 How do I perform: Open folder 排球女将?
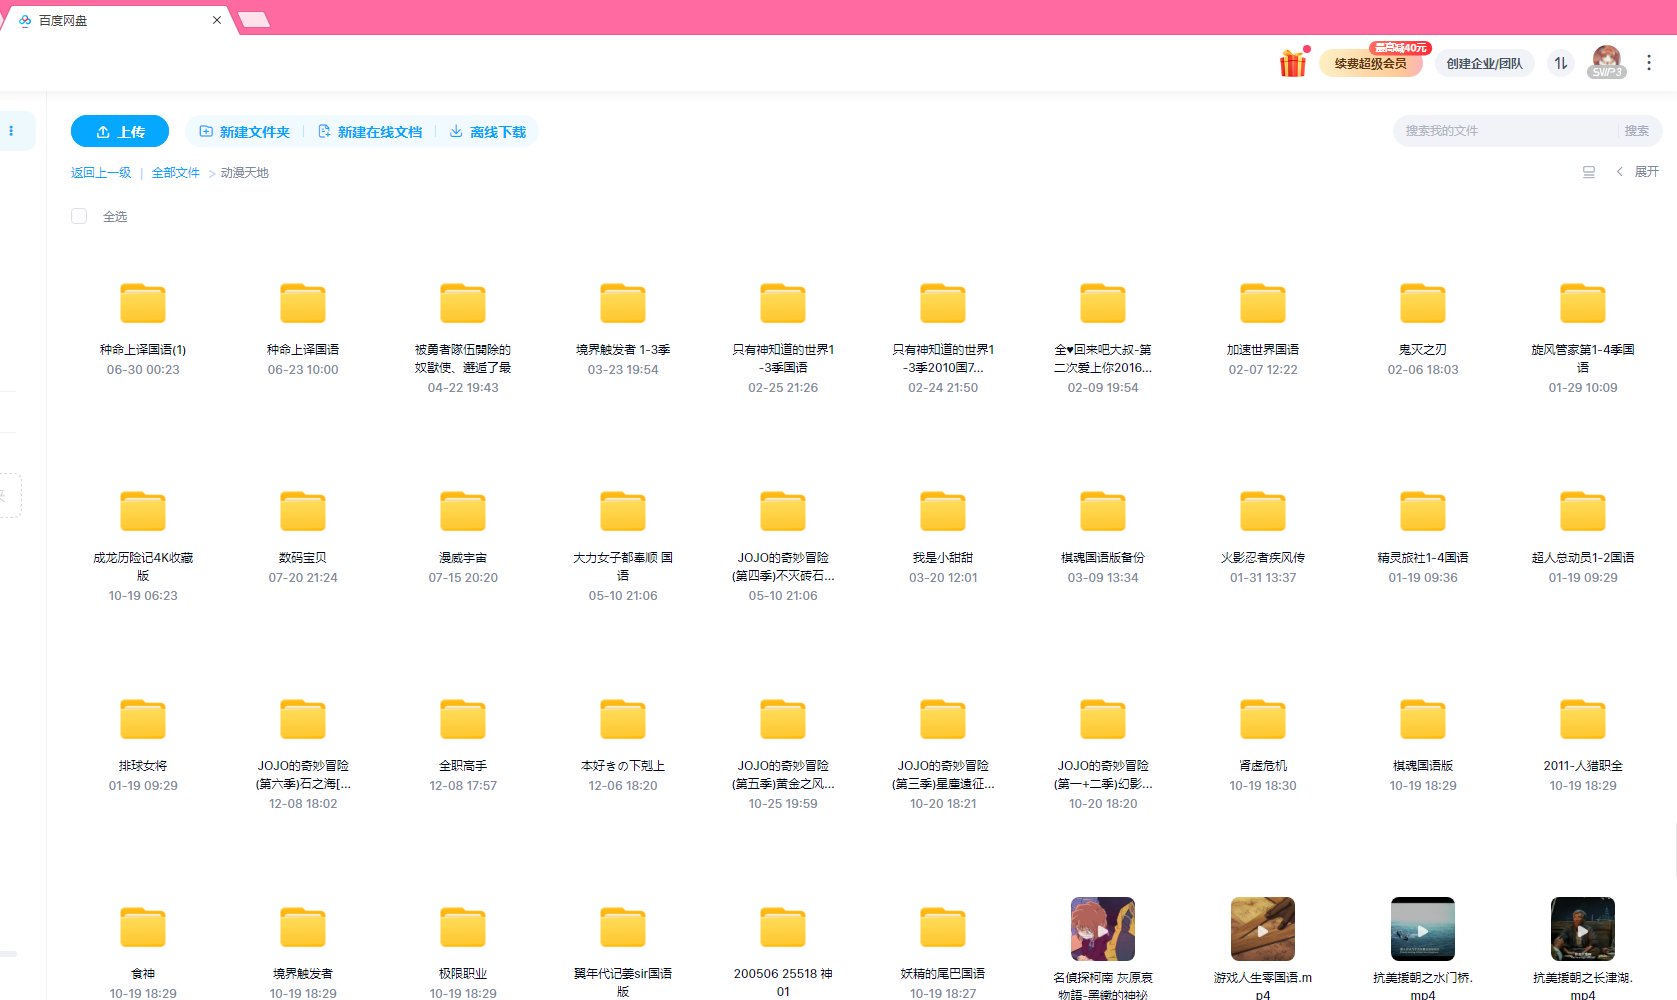tap(143, 720)
